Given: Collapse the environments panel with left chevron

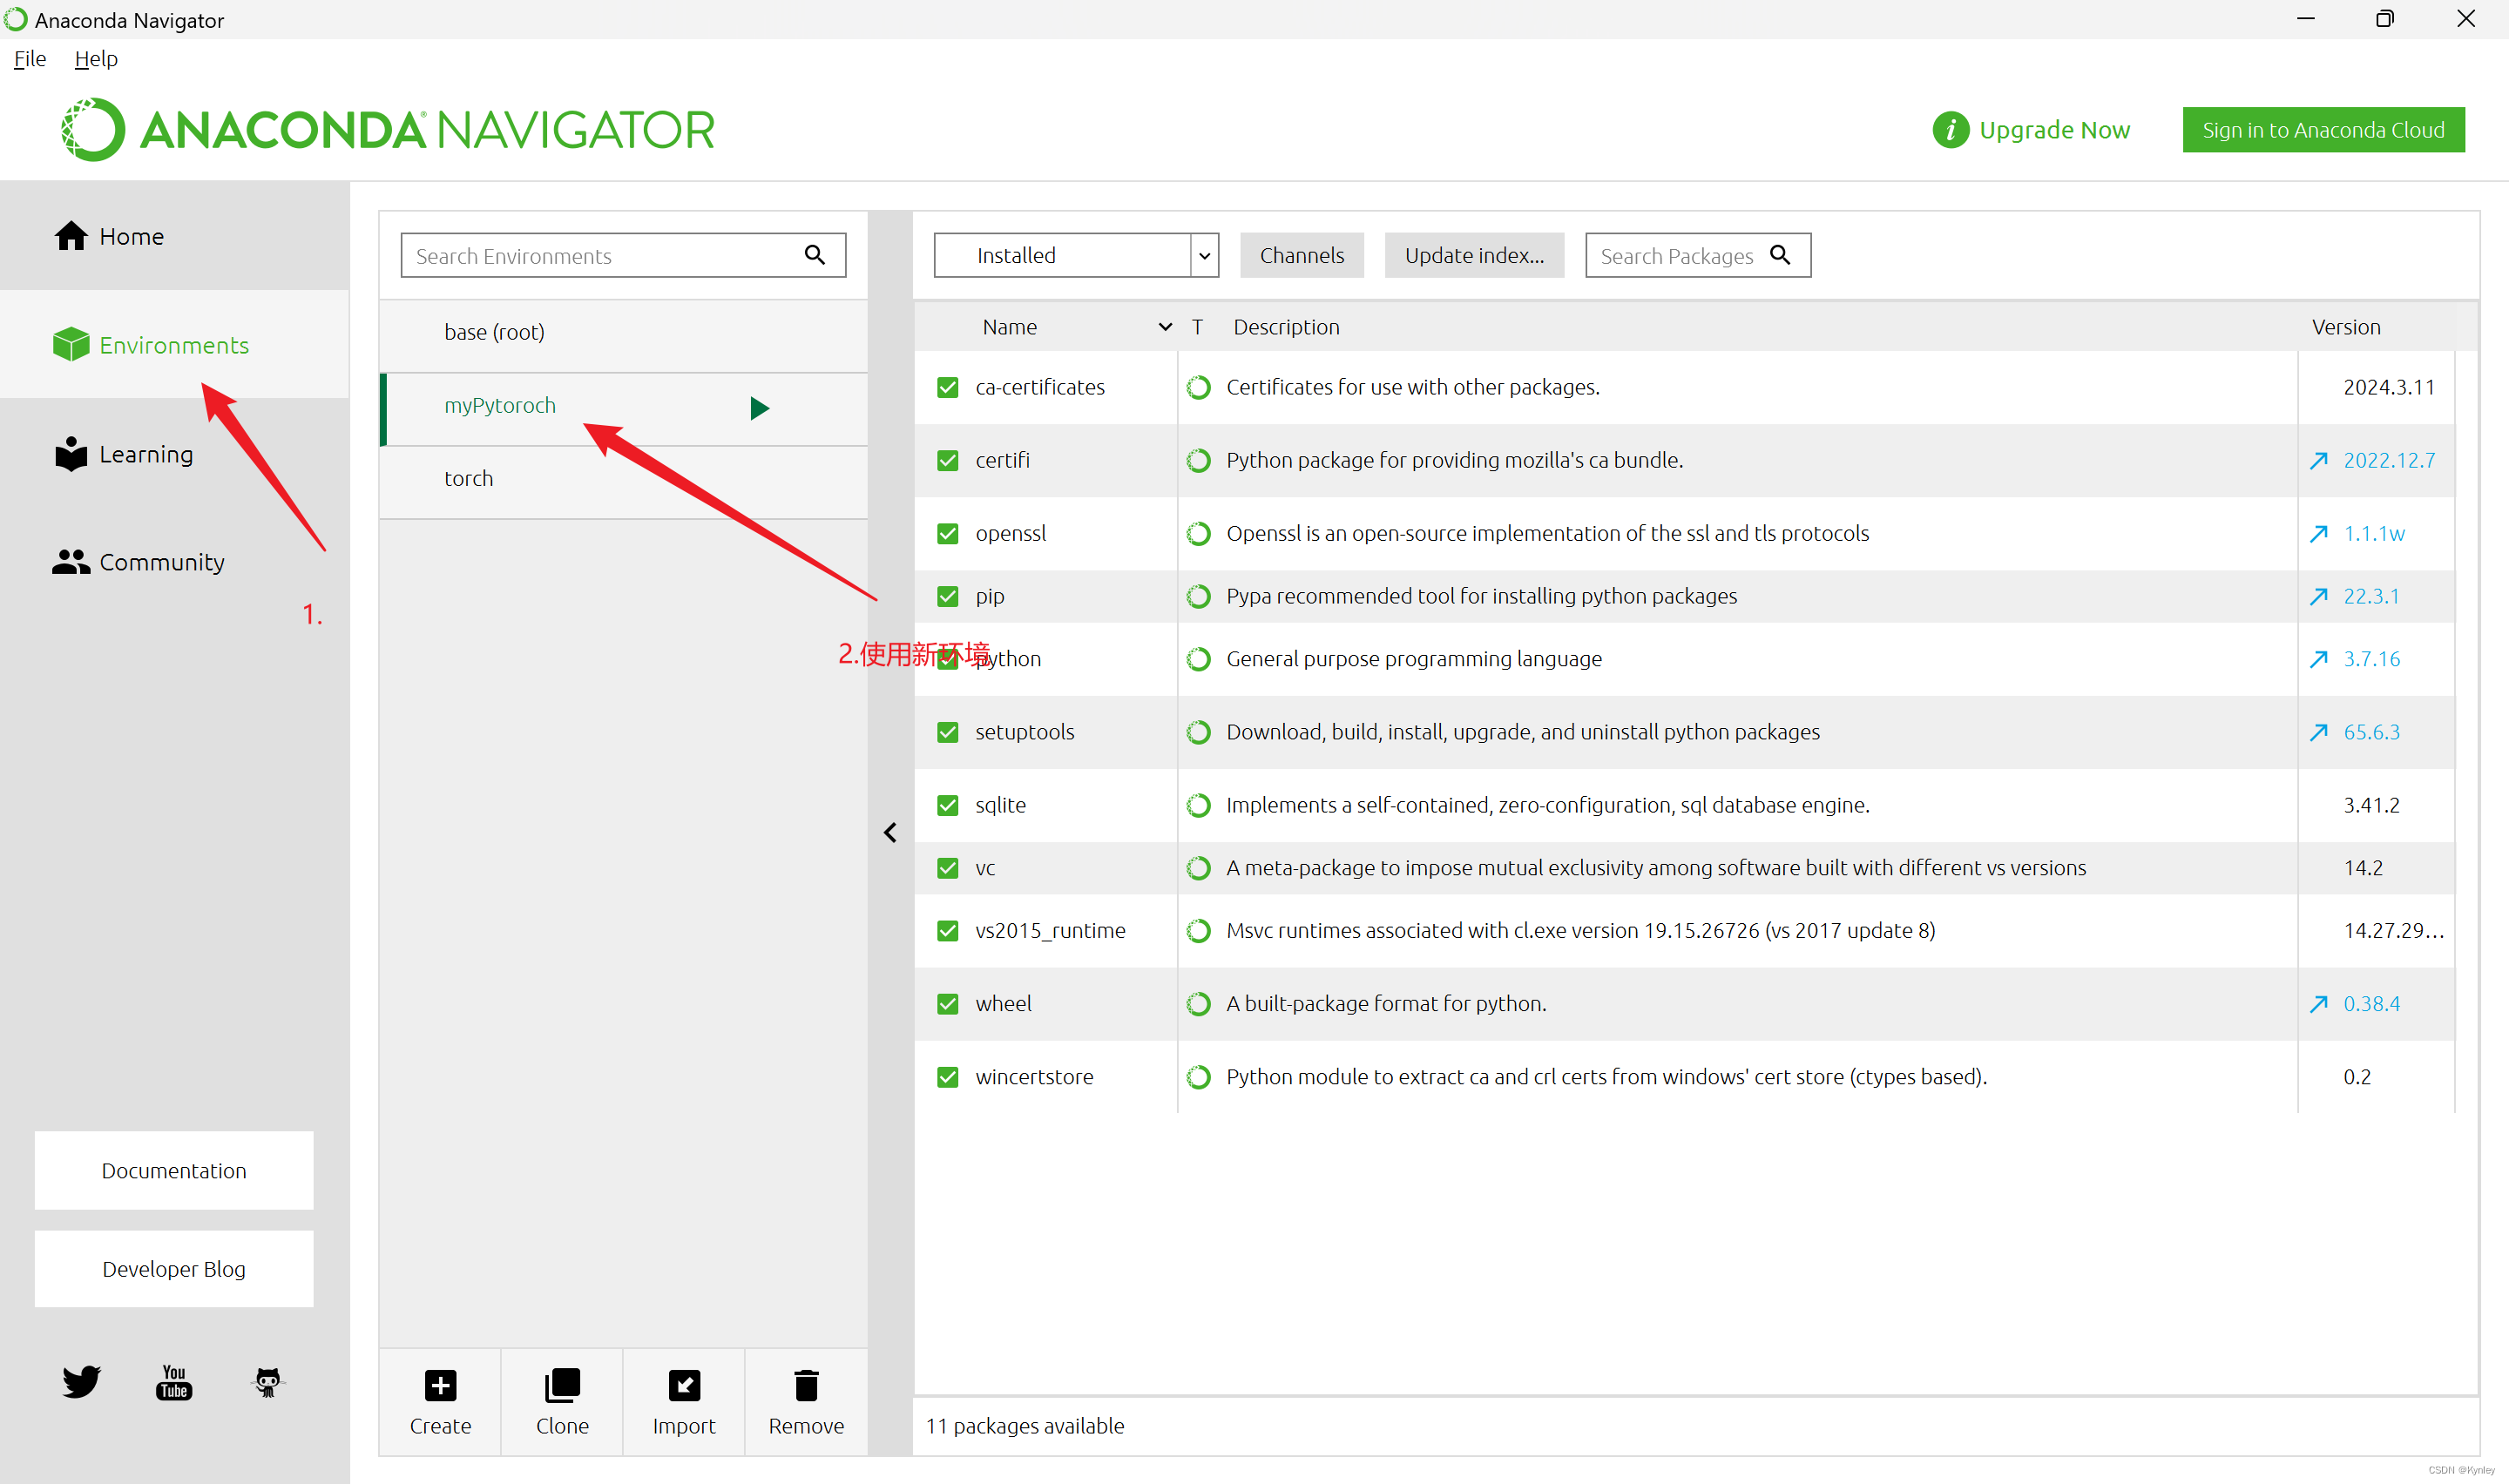Looking at the screenshot, I should 890,832.
